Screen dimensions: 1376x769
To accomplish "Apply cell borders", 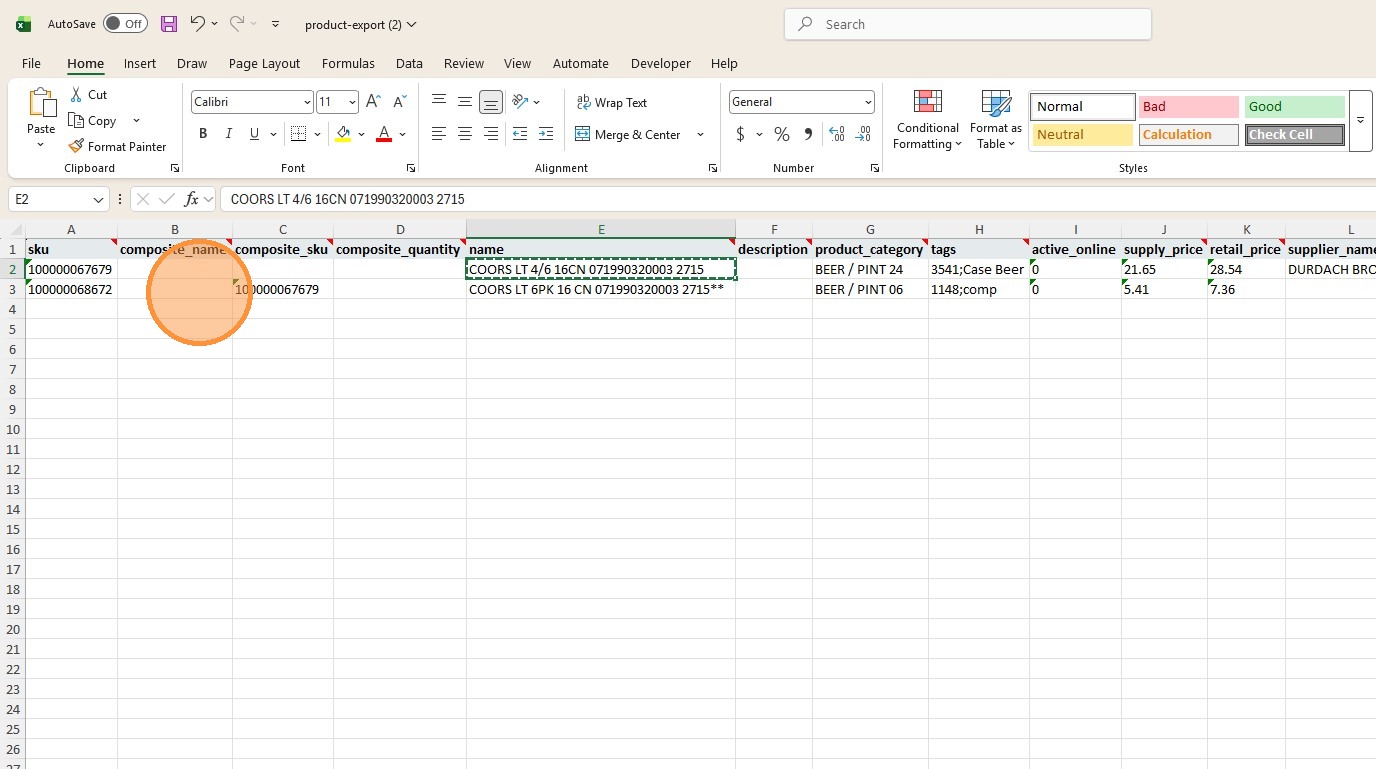I will 298,134.
